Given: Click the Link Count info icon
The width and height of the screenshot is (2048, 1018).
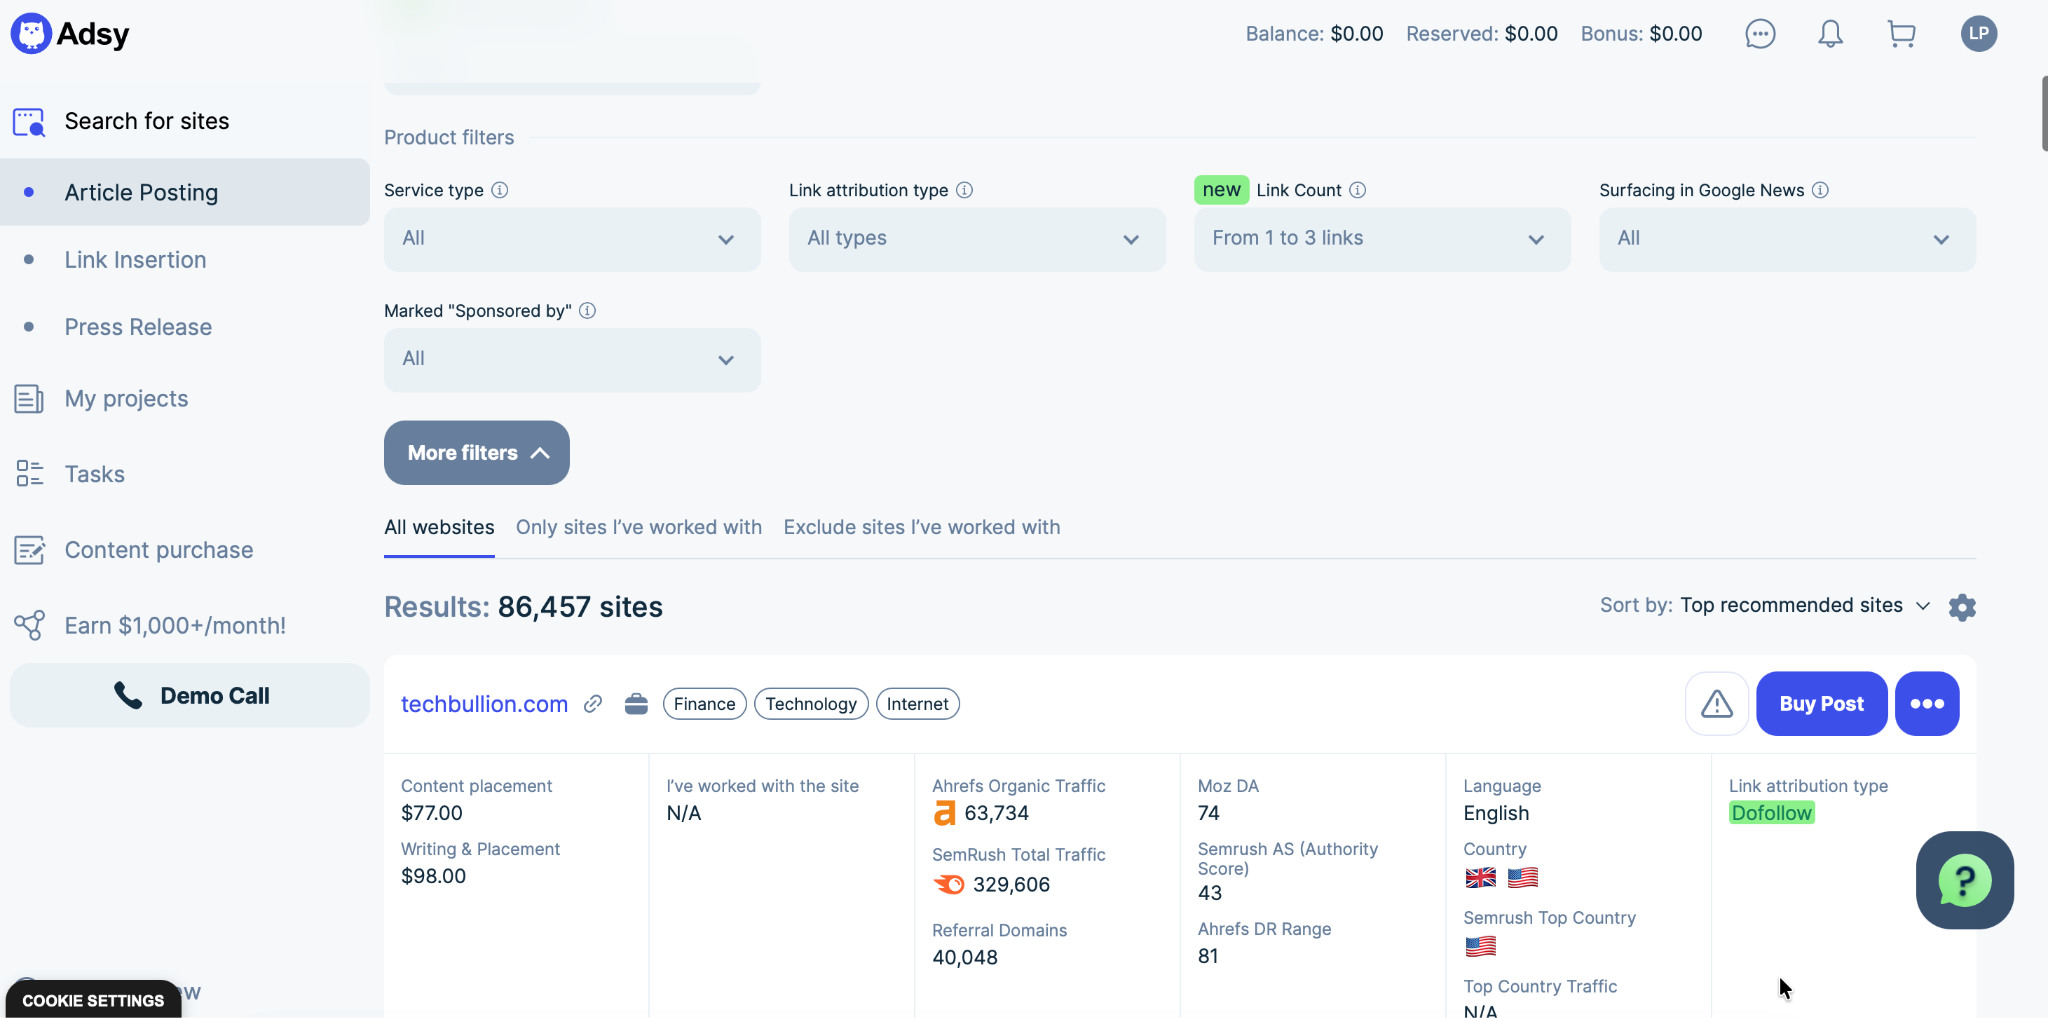Looking at the screenshot, I should (1357, 190).
